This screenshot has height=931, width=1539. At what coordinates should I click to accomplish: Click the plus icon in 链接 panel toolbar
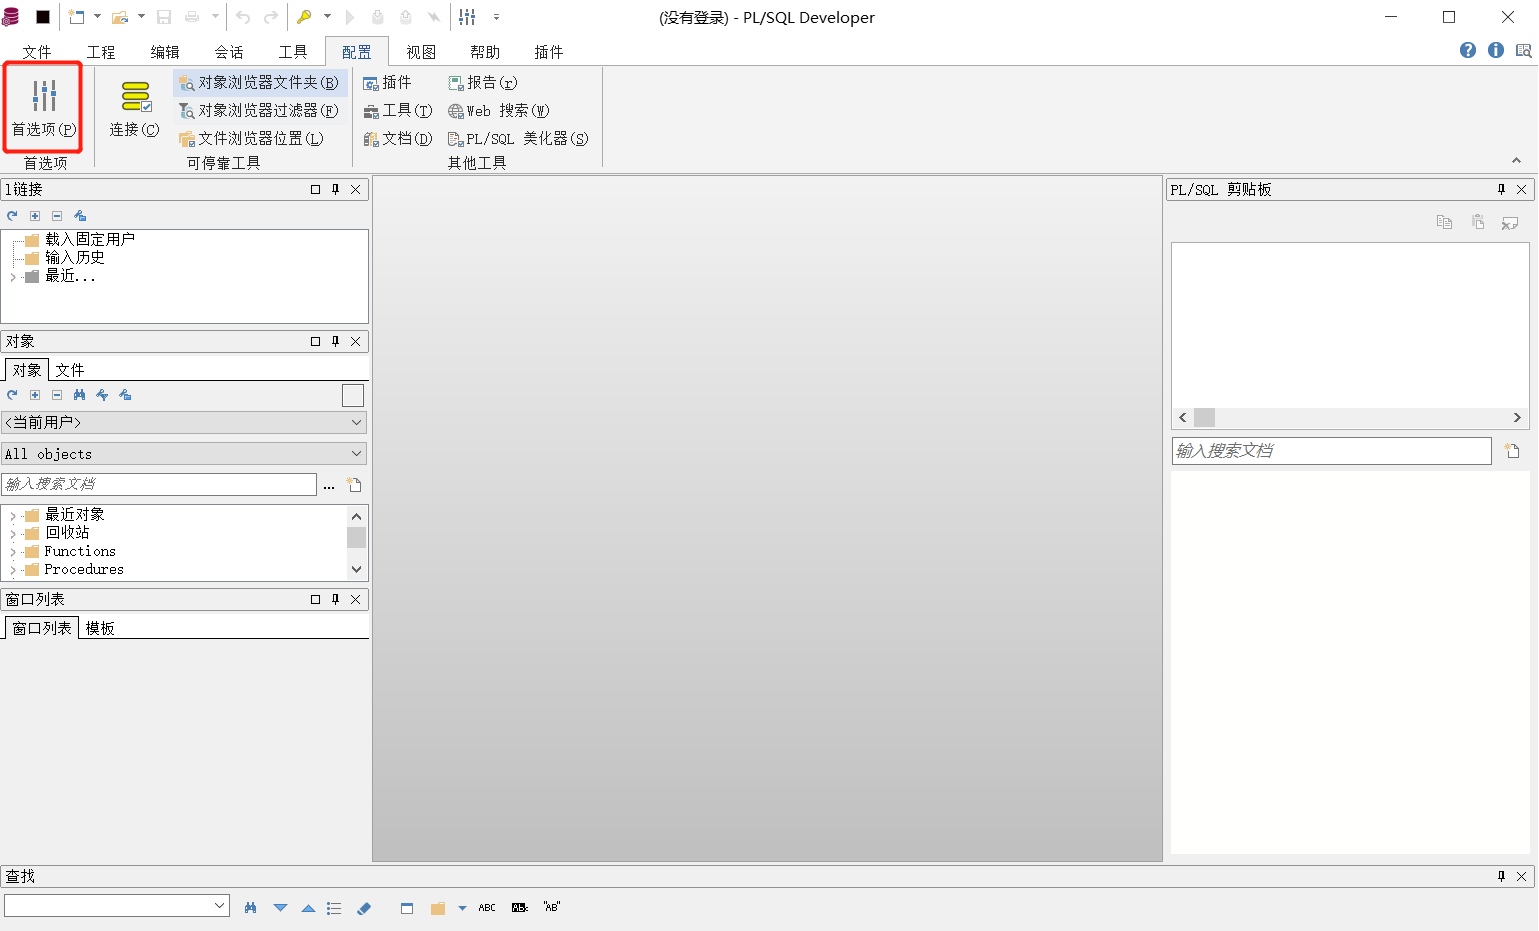tap(35, 216)
